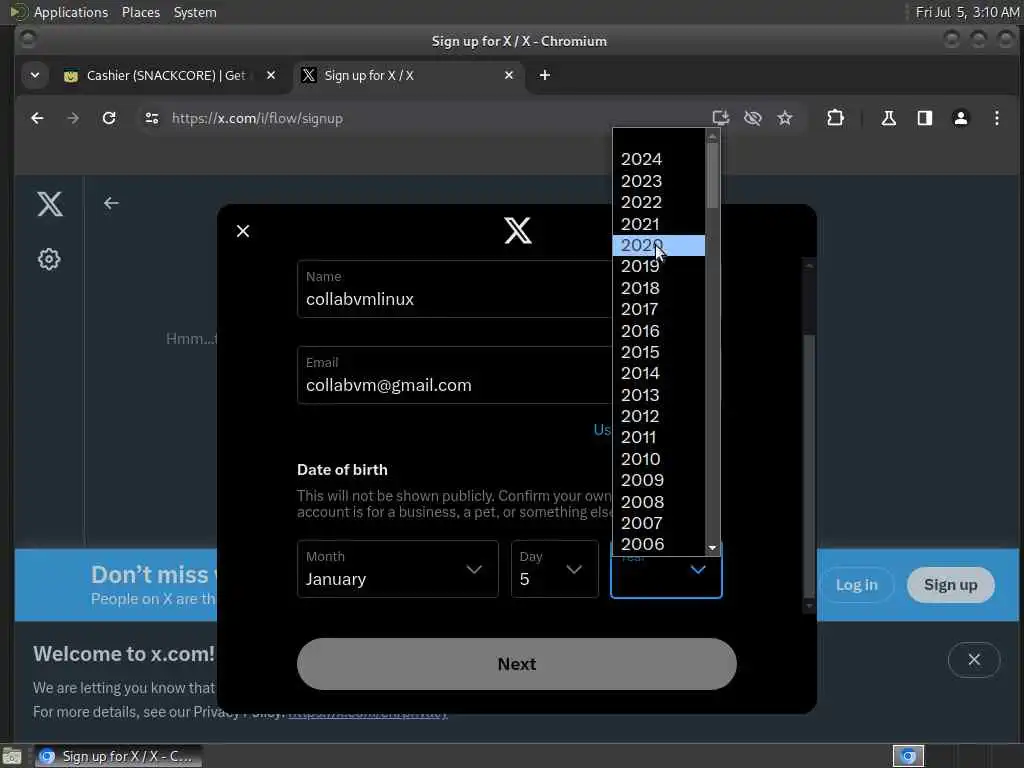
Task: Click the browser forward arrow
Action: tap(73, 118)
